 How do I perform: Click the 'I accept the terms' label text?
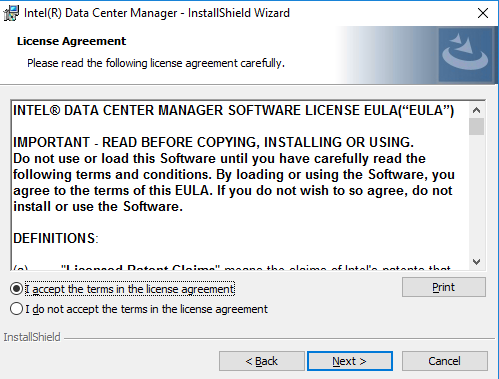tap(130, 289)
